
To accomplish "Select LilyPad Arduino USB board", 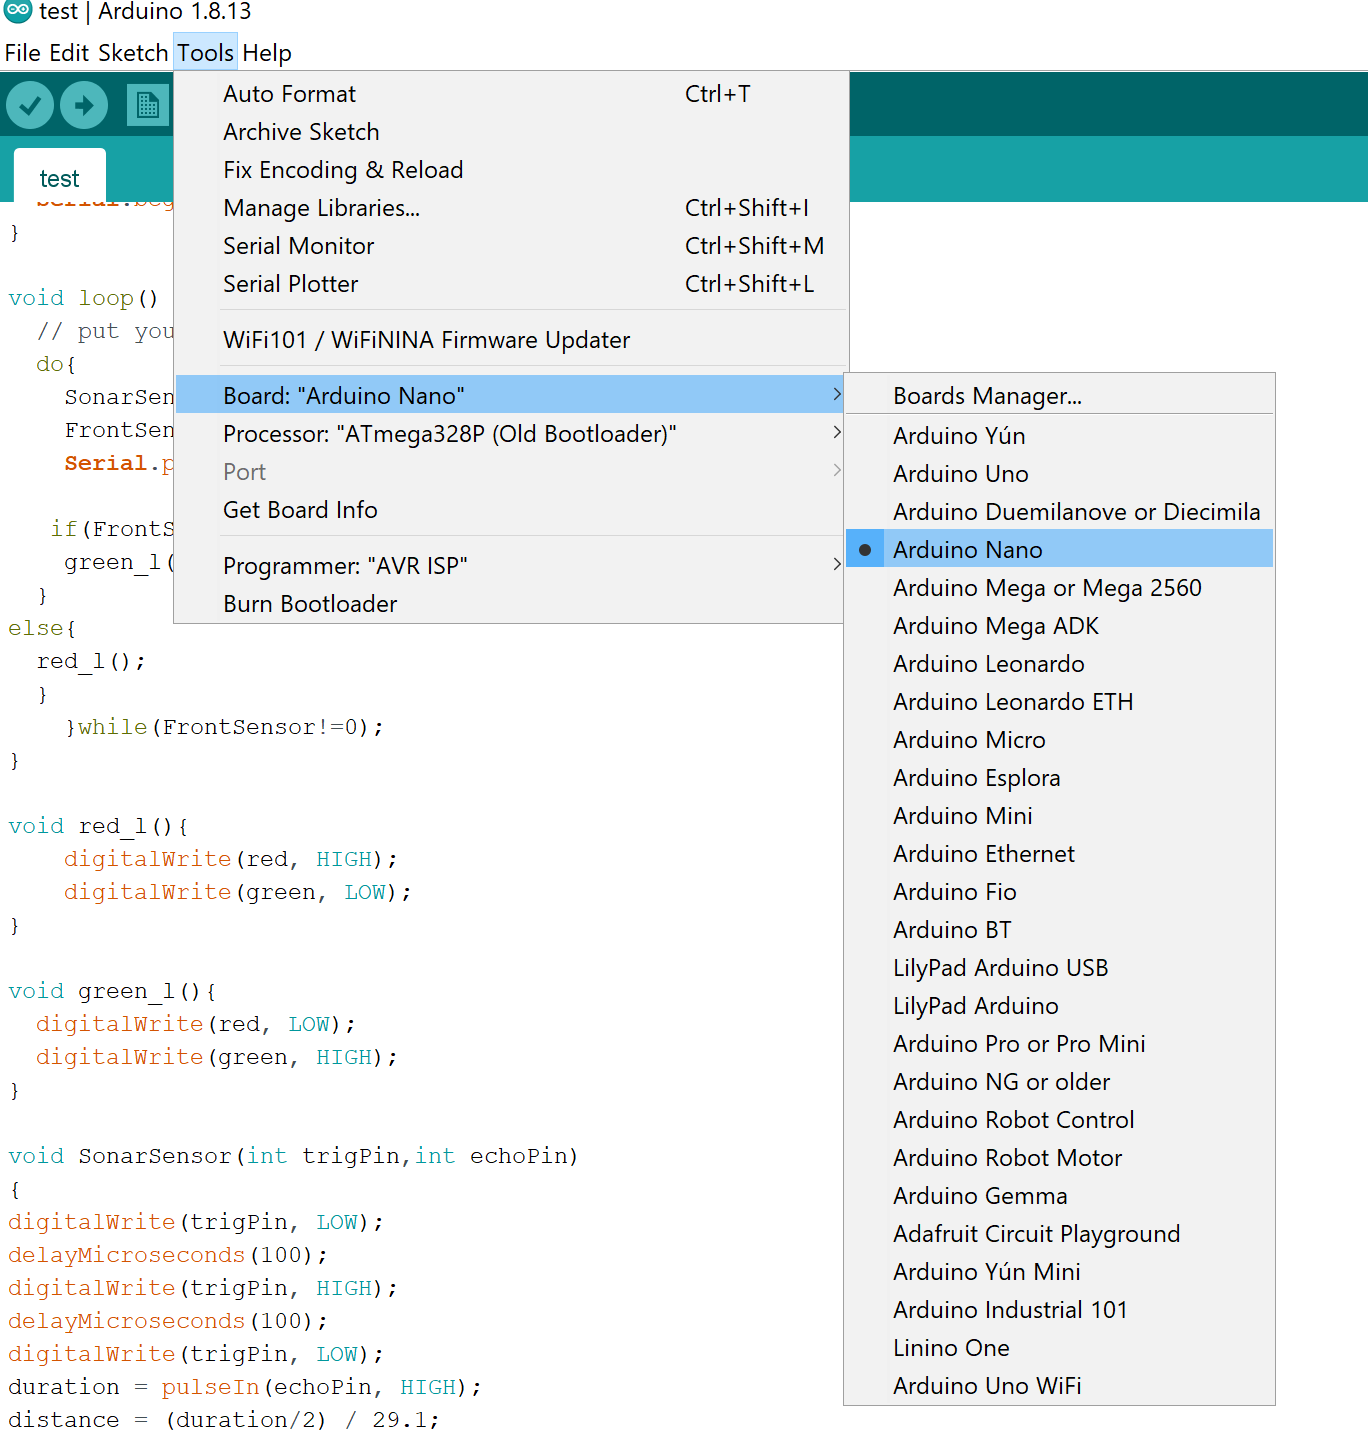I will click(x=1059, y=967).
